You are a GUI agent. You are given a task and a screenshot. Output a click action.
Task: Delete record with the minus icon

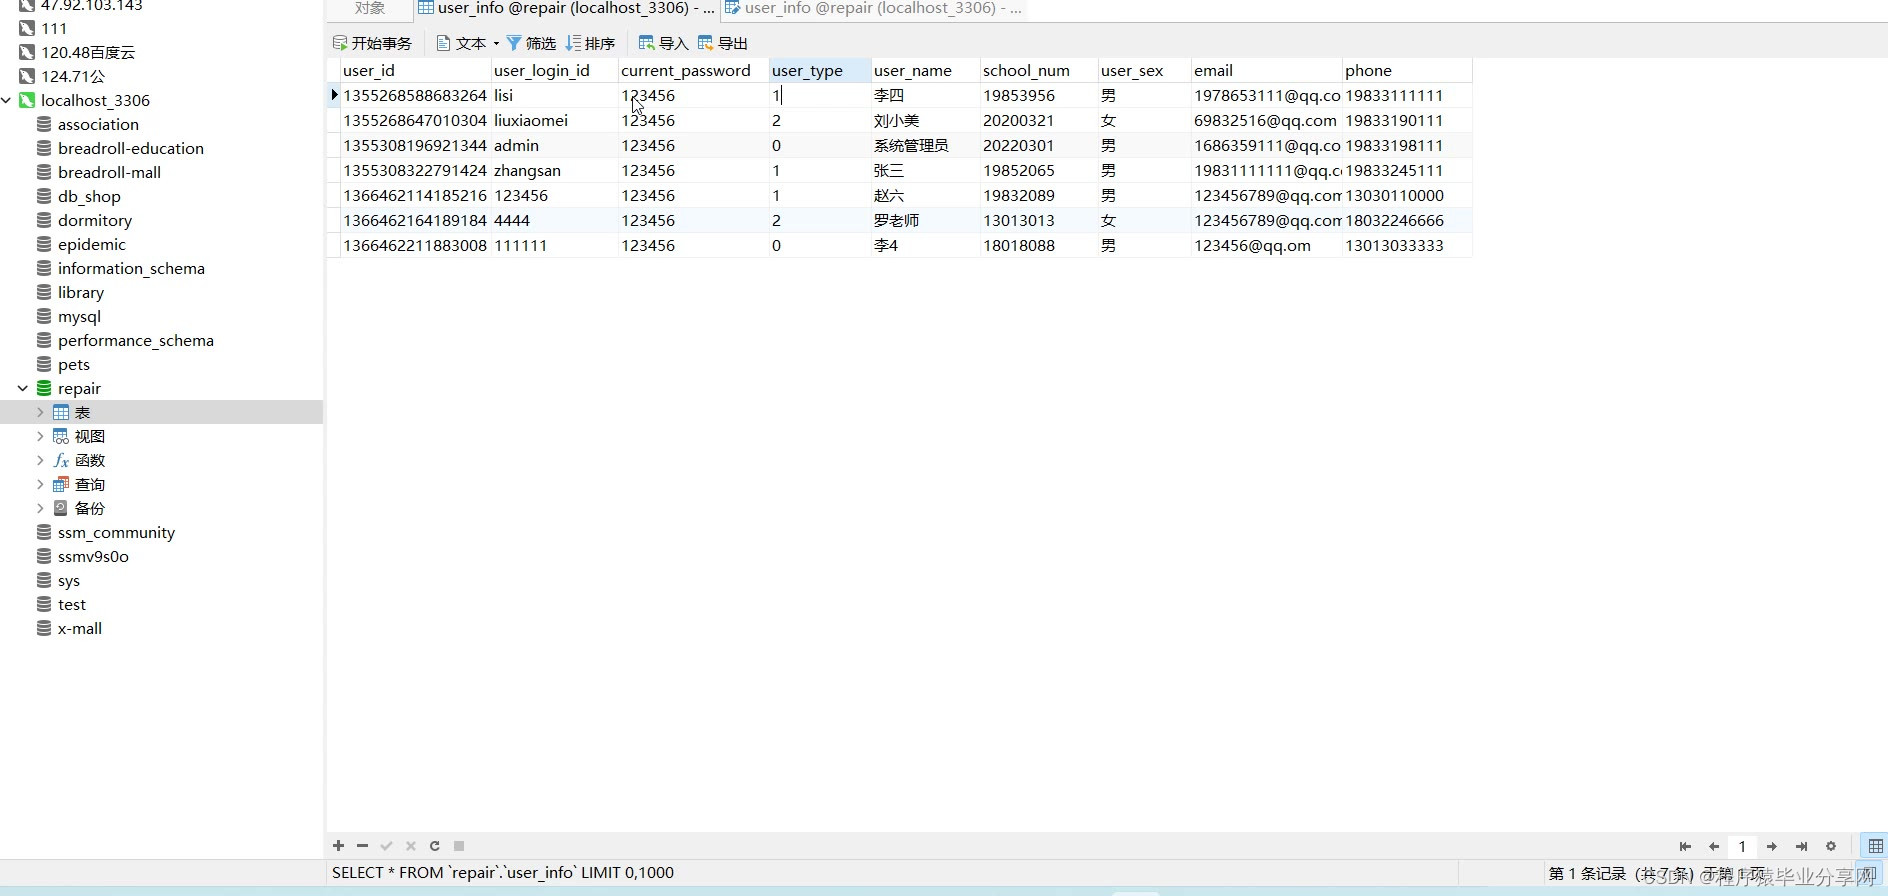click(362, 846)
